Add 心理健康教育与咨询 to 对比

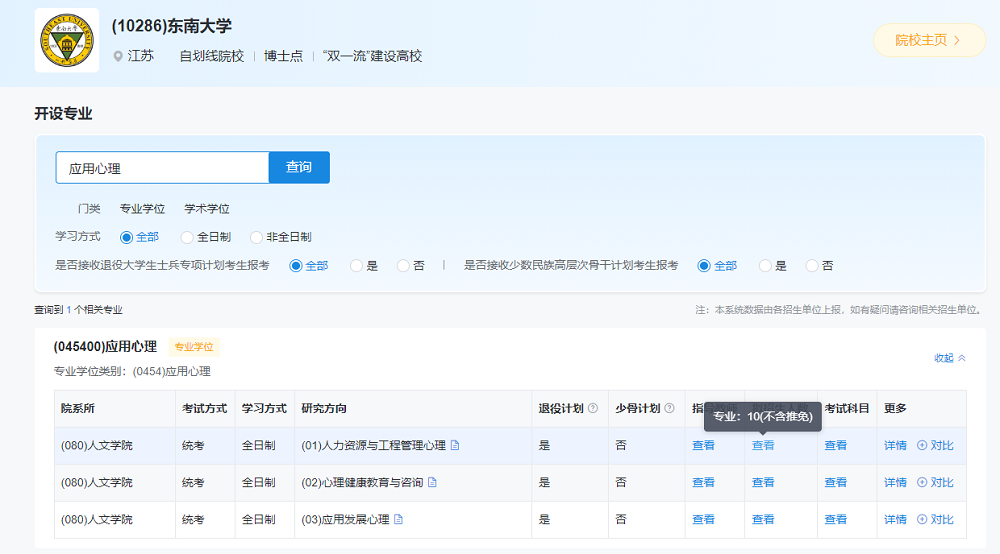pos(935,482)
